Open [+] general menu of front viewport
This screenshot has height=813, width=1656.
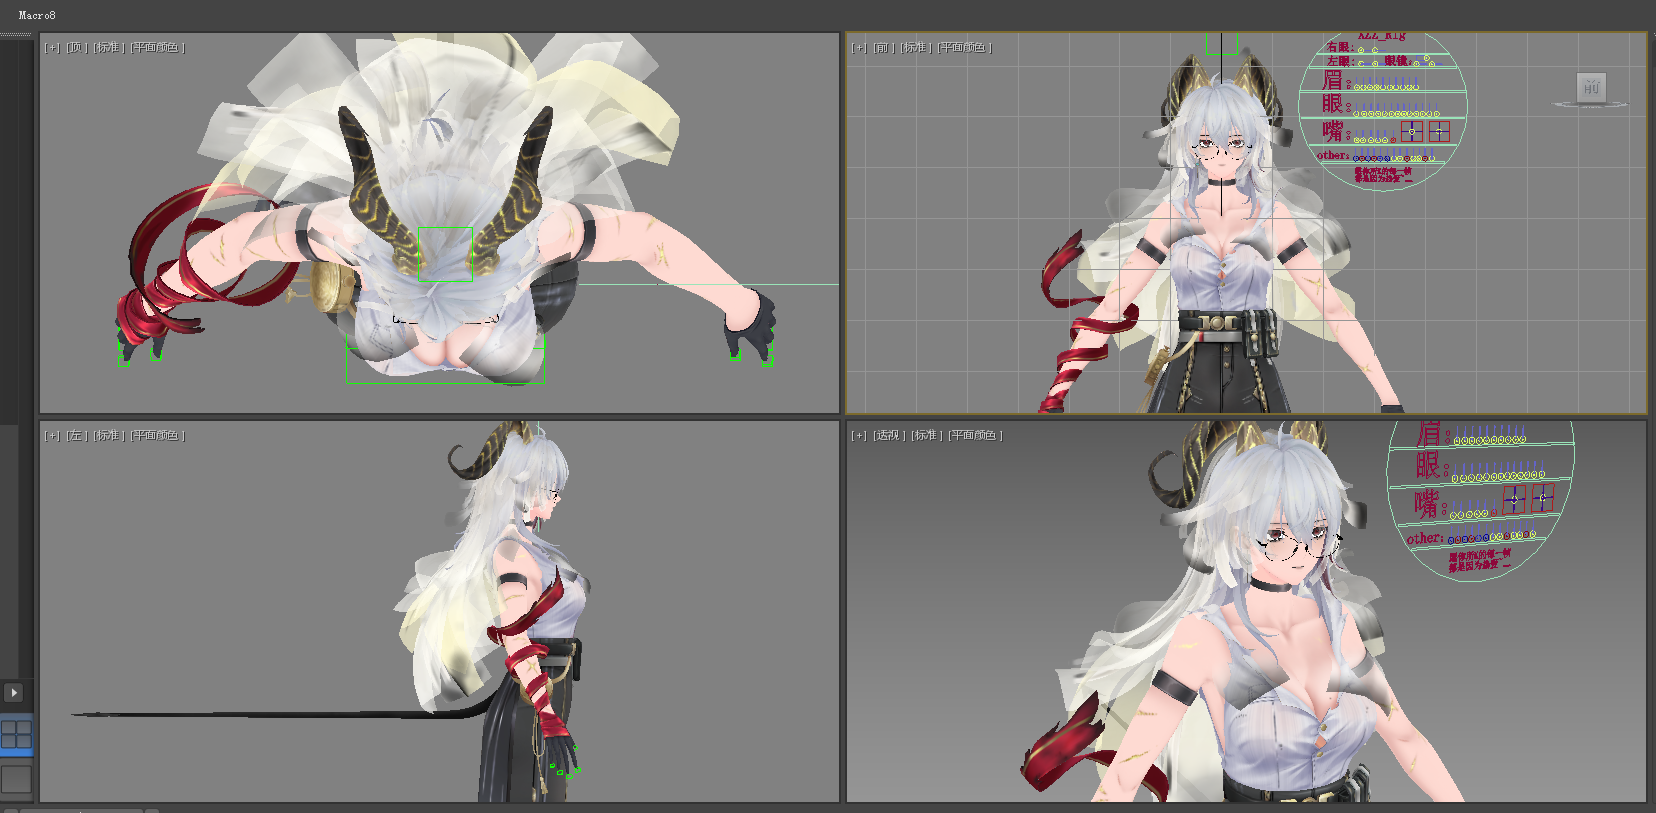tap(859, 47)
